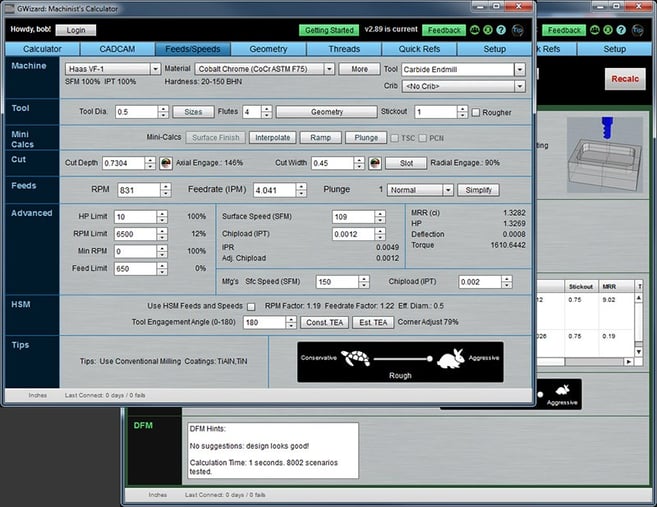Open the Plunge mini-calc

click(x=366, y=138)
